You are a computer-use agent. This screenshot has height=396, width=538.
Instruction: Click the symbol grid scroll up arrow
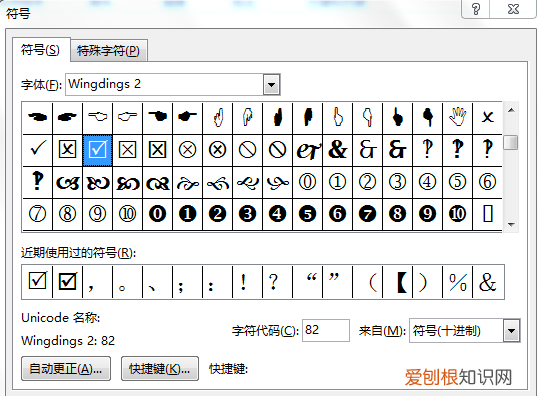coord(511,110)
